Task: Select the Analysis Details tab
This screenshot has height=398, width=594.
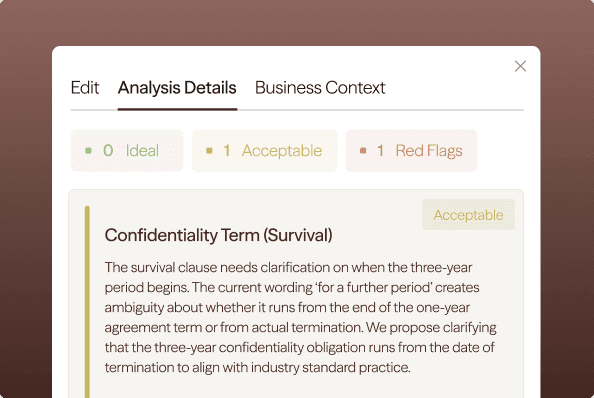Action: tap(177, 88)
